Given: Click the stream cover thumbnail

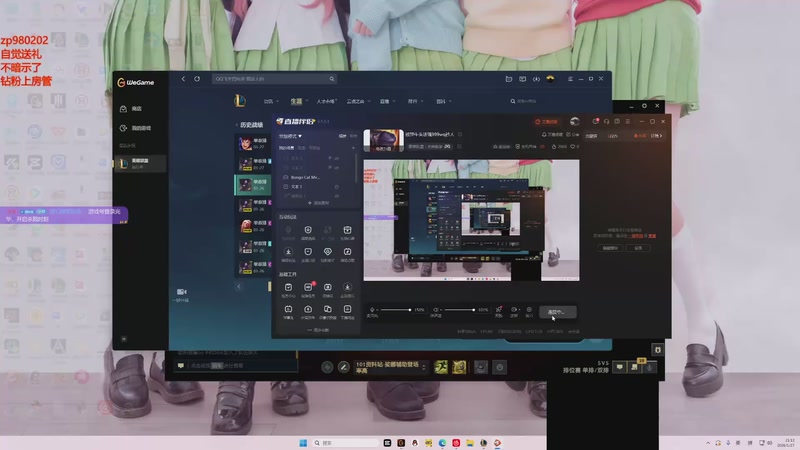Looking at the screenshot, I should tap(384, 140).
